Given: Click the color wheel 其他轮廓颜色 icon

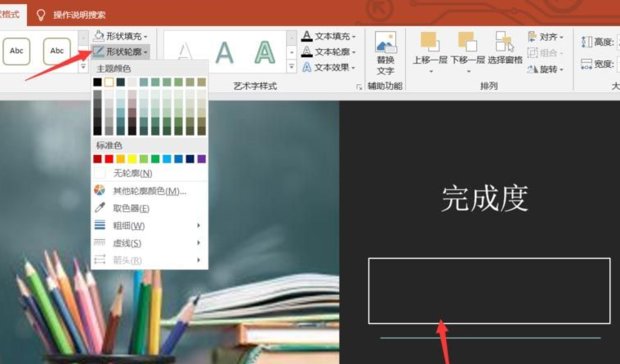Looking at the screenshot, I should pos(100,190).
